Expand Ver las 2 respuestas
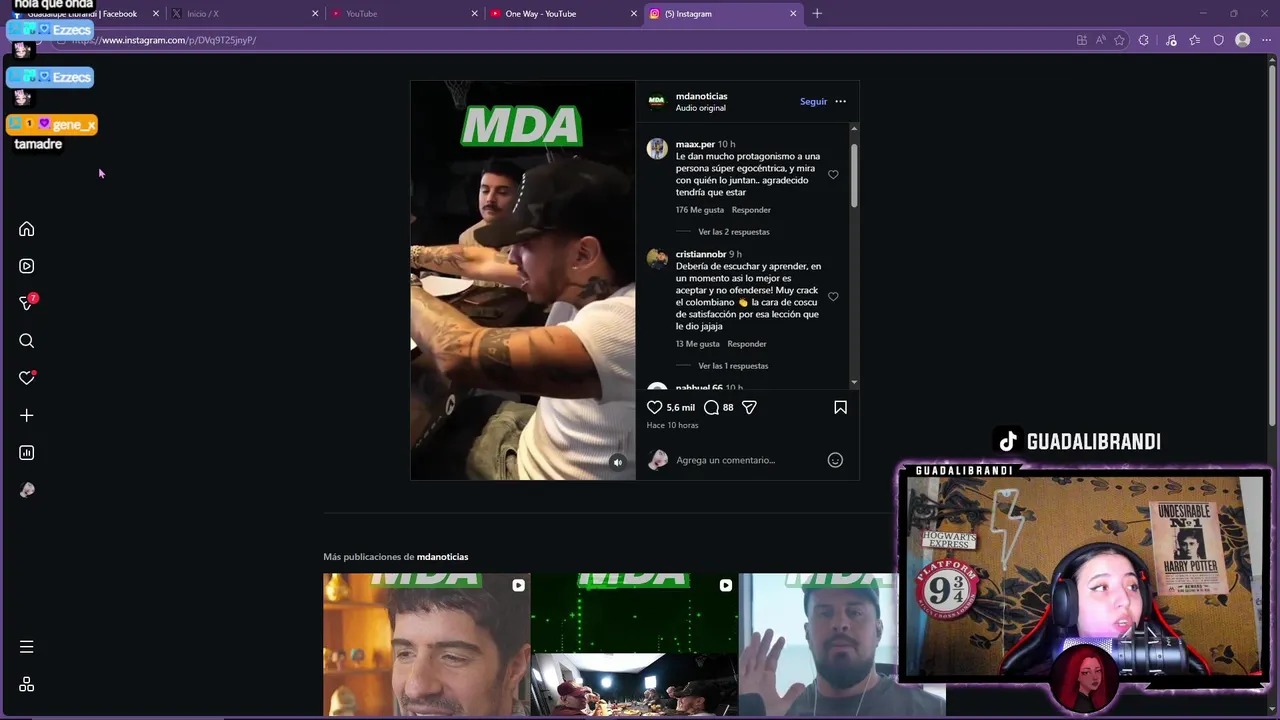 [x=733, y=232]
